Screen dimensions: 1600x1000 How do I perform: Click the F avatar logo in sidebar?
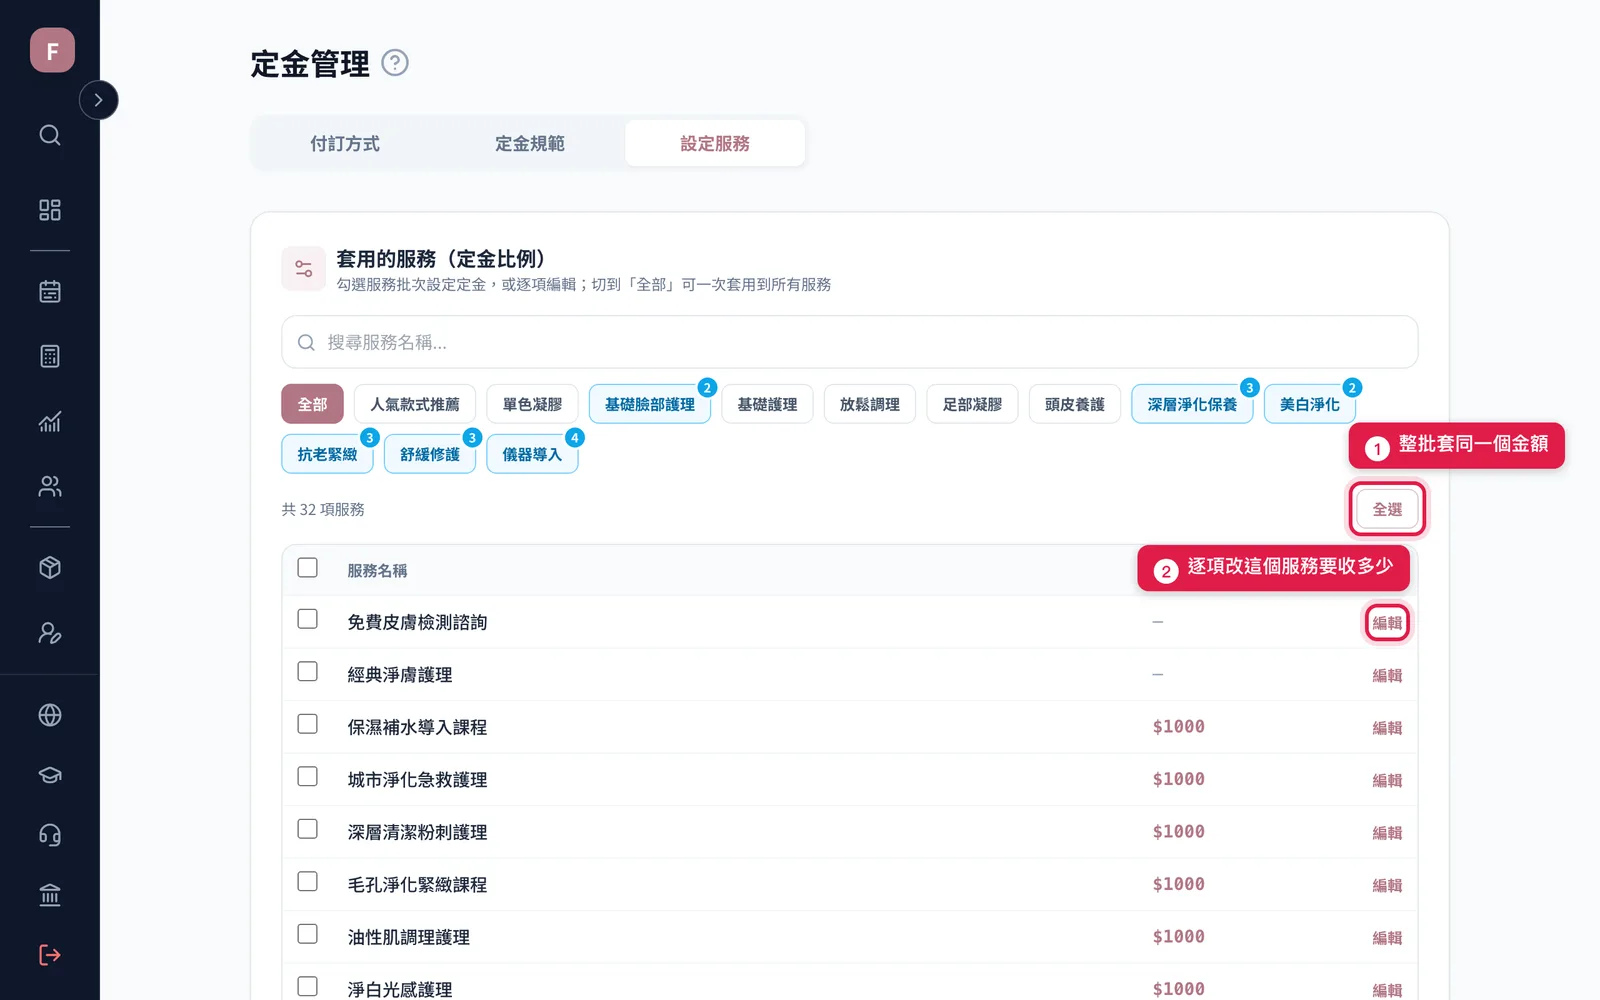point(52,50)
